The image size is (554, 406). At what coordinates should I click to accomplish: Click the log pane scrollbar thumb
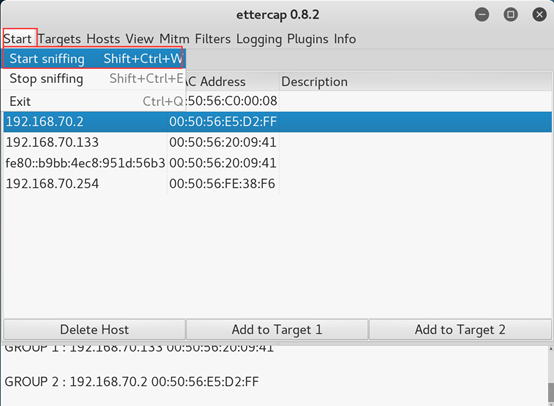(551, 392)
